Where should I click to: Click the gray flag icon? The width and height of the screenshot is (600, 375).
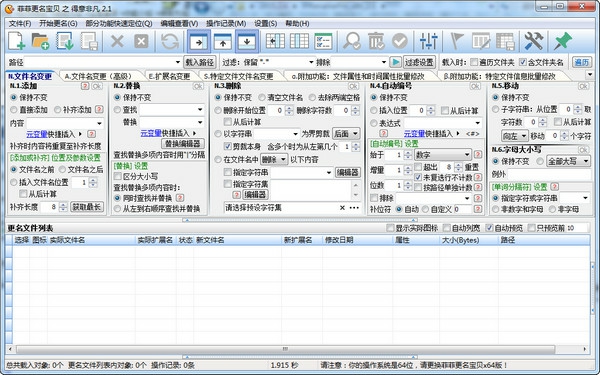(457, 41)
